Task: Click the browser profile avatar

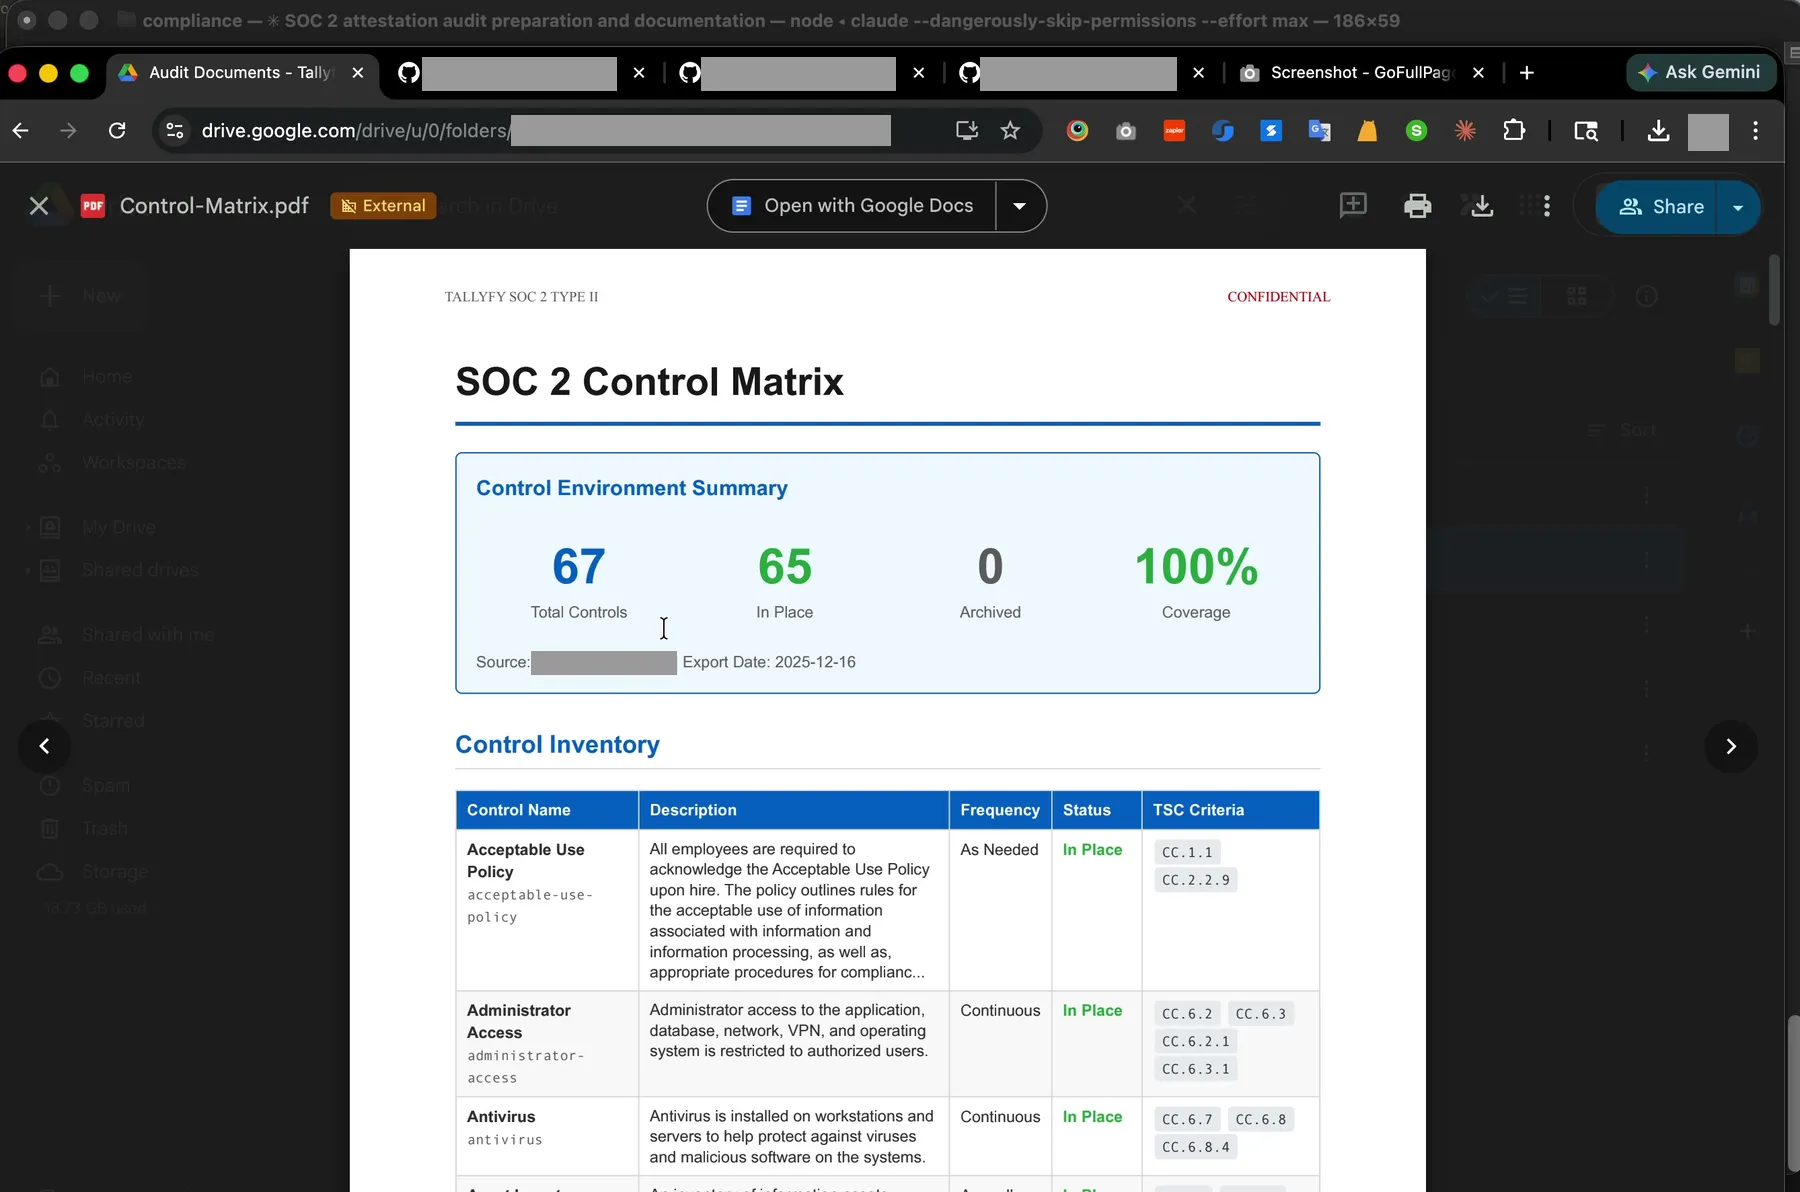Action: 1708,132
